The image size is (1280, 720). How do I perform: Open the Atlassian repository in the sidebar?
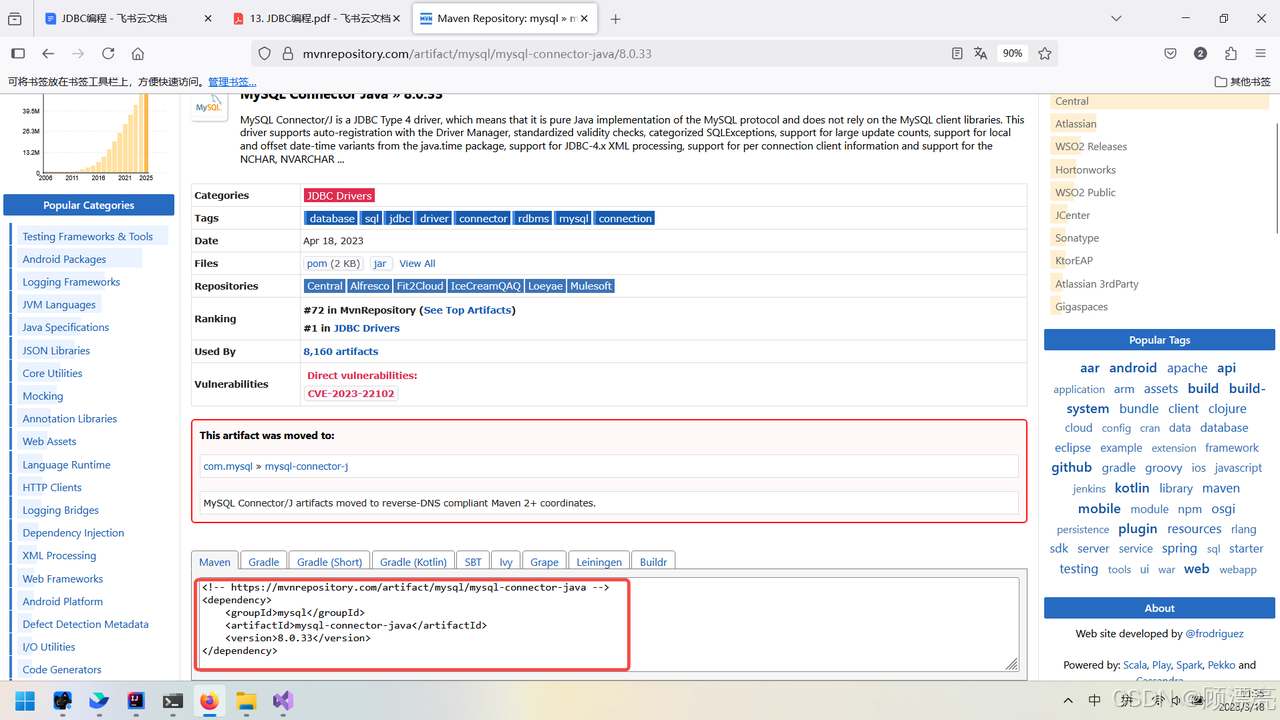(1076, 124)
